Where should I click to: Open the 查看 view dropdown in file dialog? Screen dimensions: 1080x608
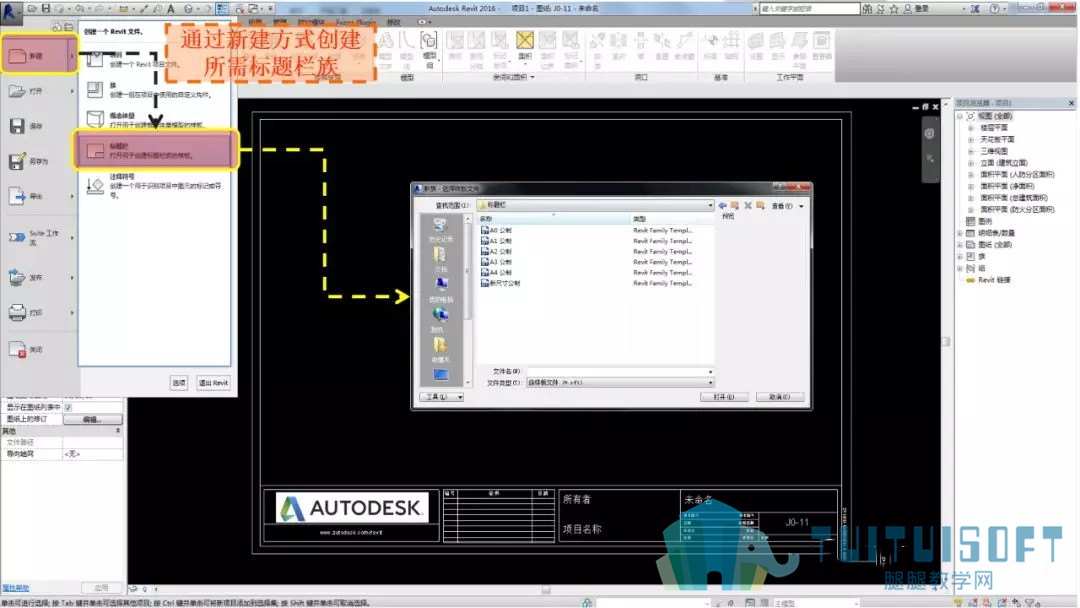787,206
